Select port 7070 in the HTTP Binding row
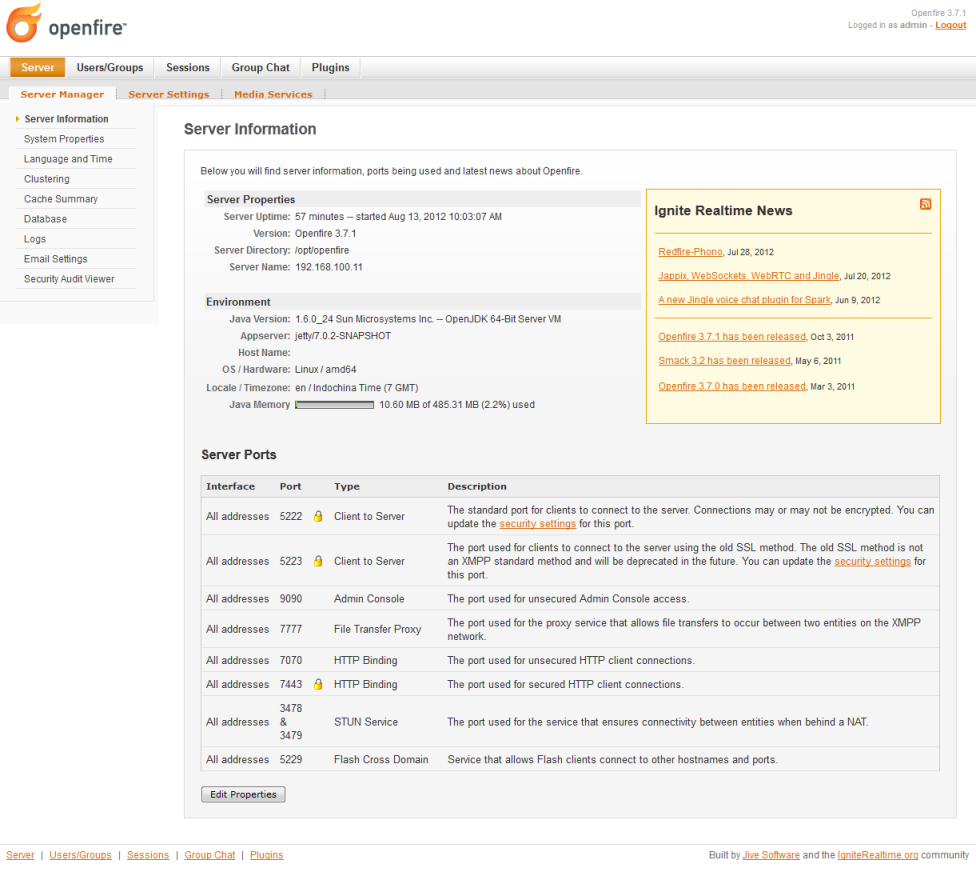This screenshot has height=870, width=976. coord(291,660)
